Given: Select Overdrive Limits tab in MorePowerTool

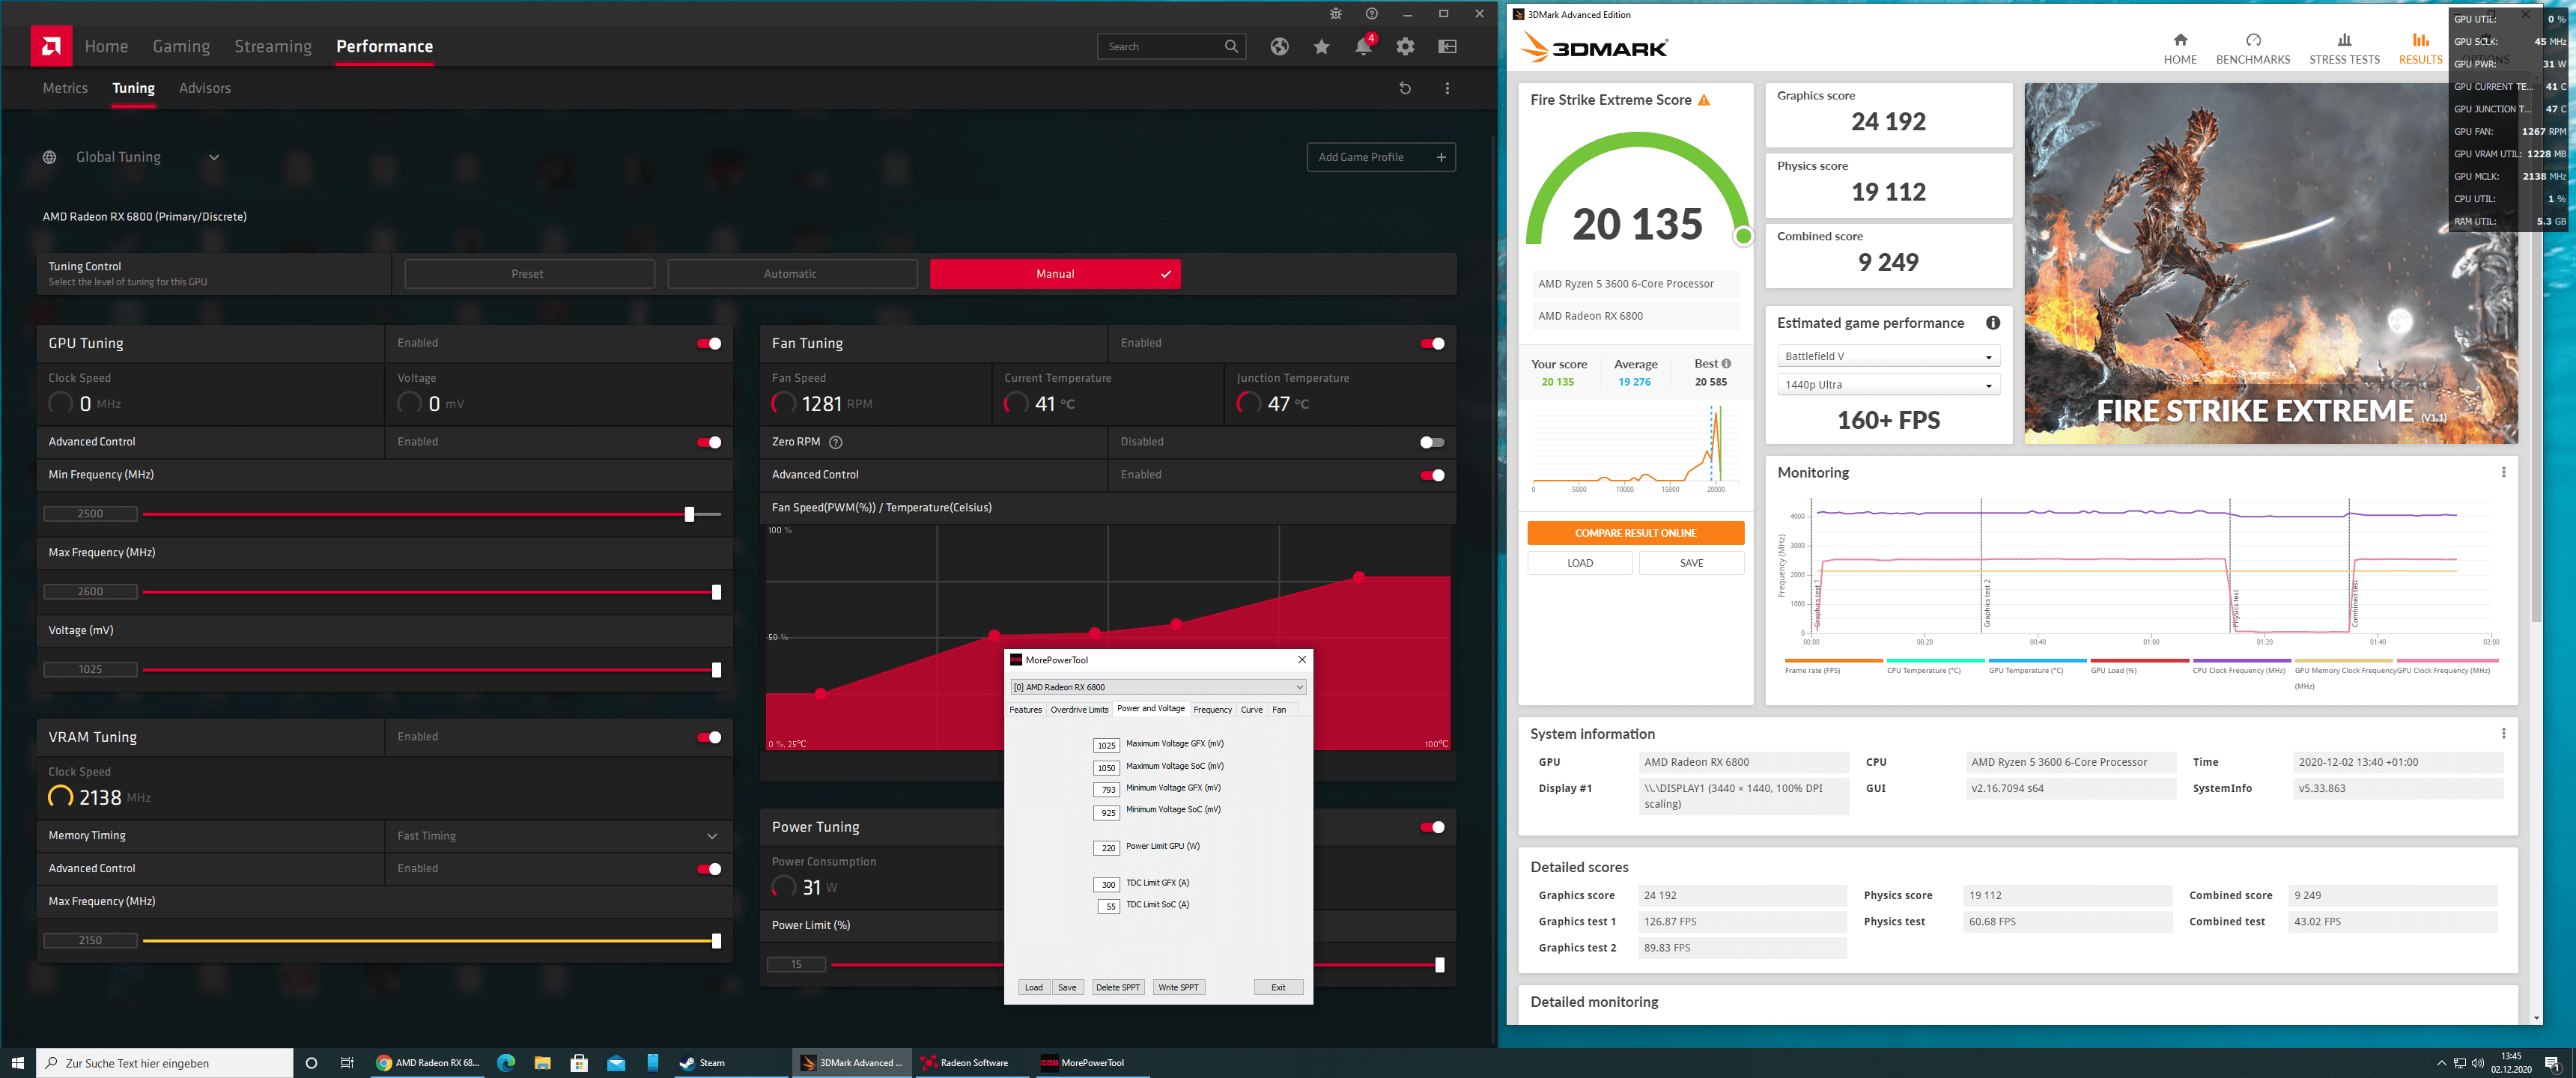Looking at the screenshot, I should point(1079,710).
